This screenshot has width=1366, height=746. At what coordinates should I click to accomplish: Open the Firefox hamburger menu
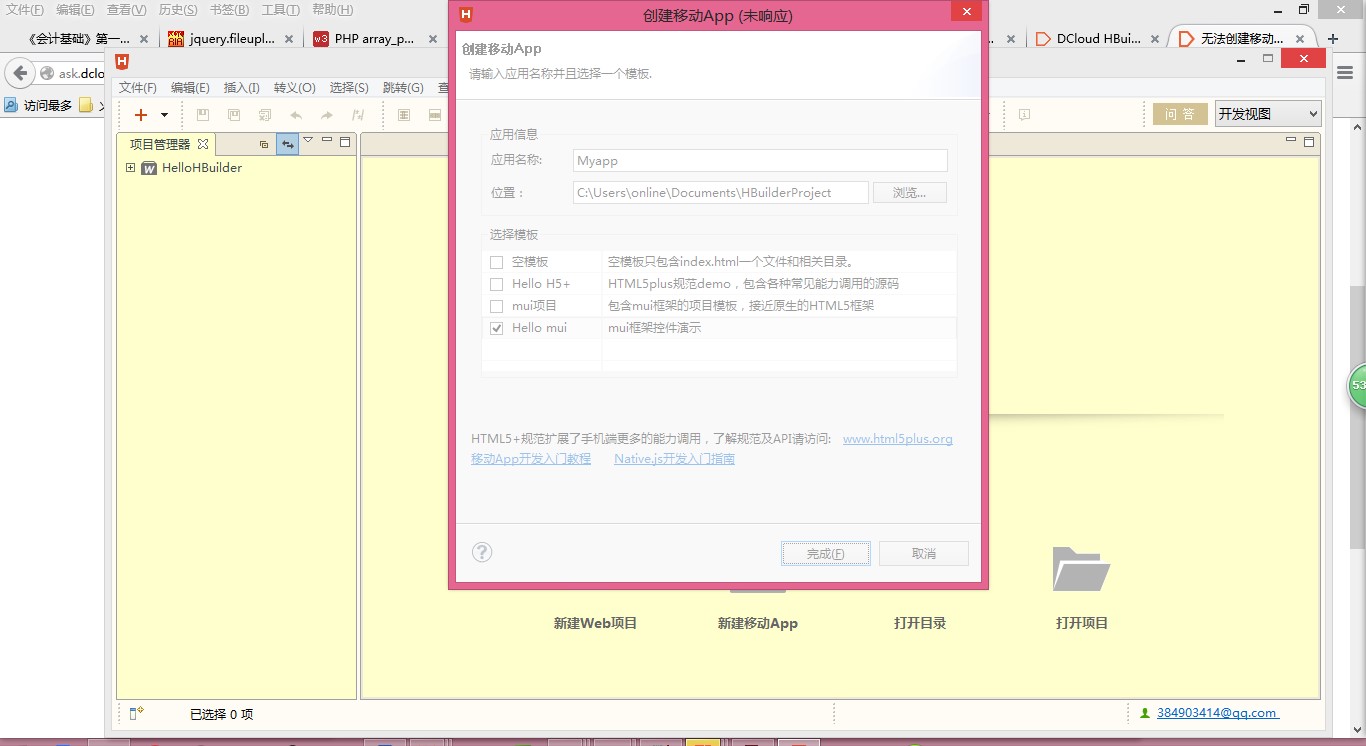(x=1346, y=73)
